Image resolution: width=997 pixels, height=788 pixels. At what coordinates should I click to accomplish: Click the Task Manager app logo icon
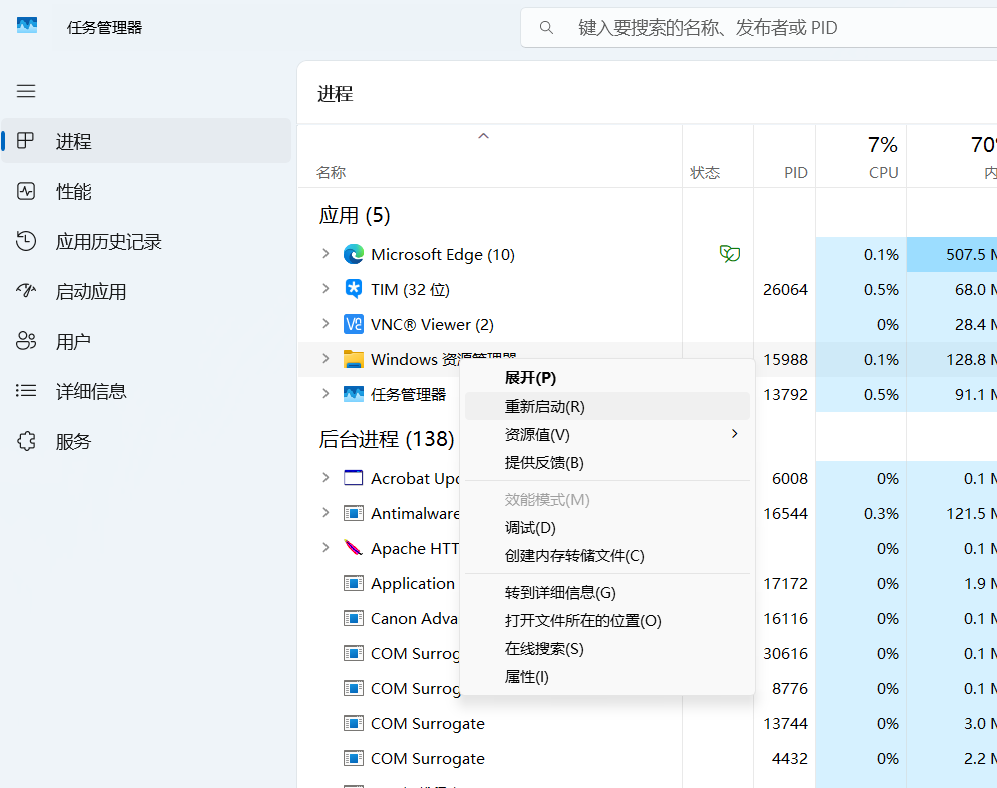[27, 25]
